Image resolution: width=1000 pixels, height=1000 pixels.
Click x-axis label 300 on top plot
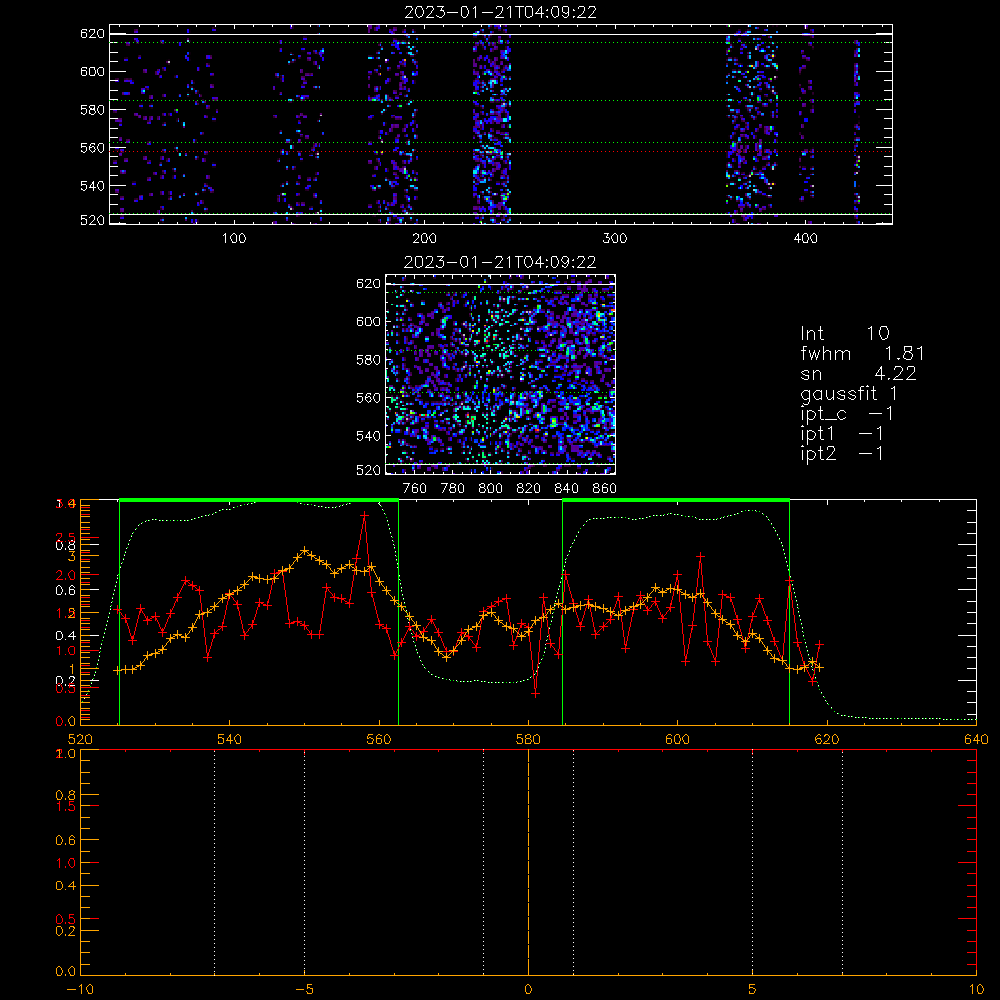615,239
